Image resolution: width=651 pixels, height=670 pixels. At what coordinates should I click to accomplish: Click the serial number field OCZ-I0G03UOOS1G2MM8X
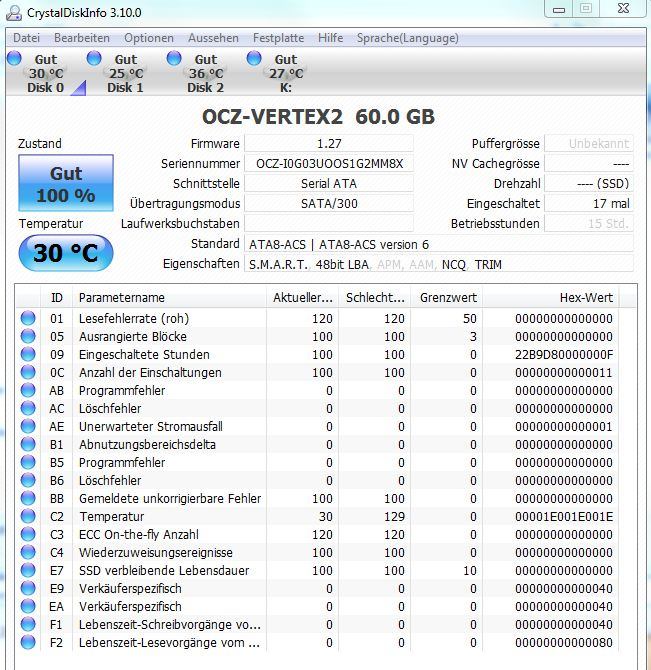point(329,164)
